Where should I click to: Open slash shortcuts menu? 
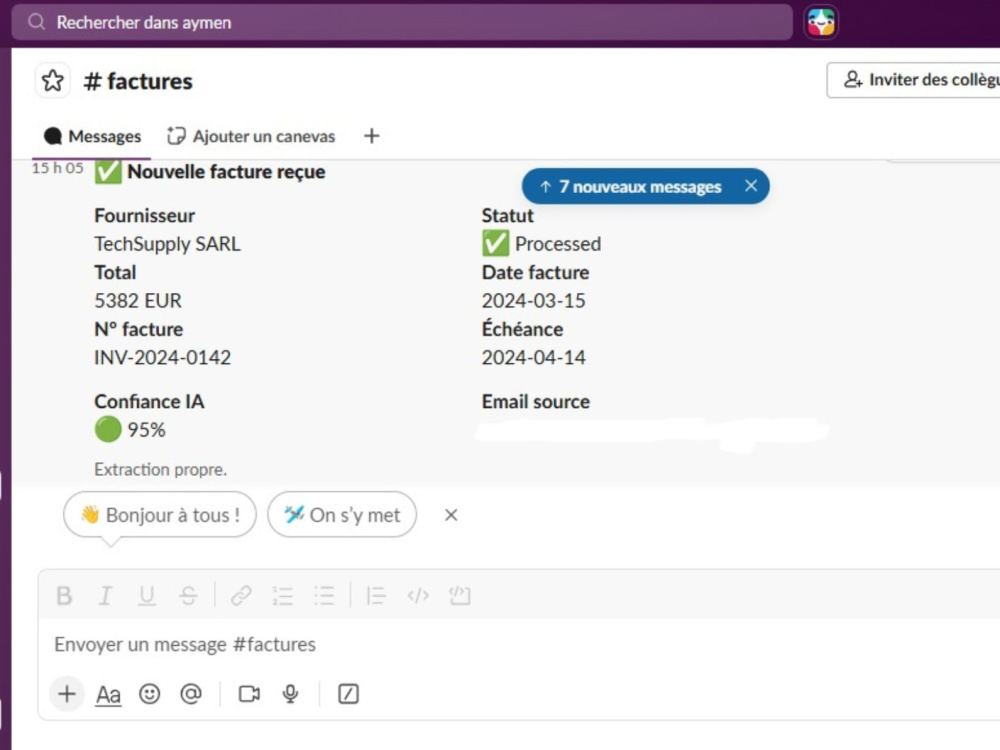[x=348, y=694]
